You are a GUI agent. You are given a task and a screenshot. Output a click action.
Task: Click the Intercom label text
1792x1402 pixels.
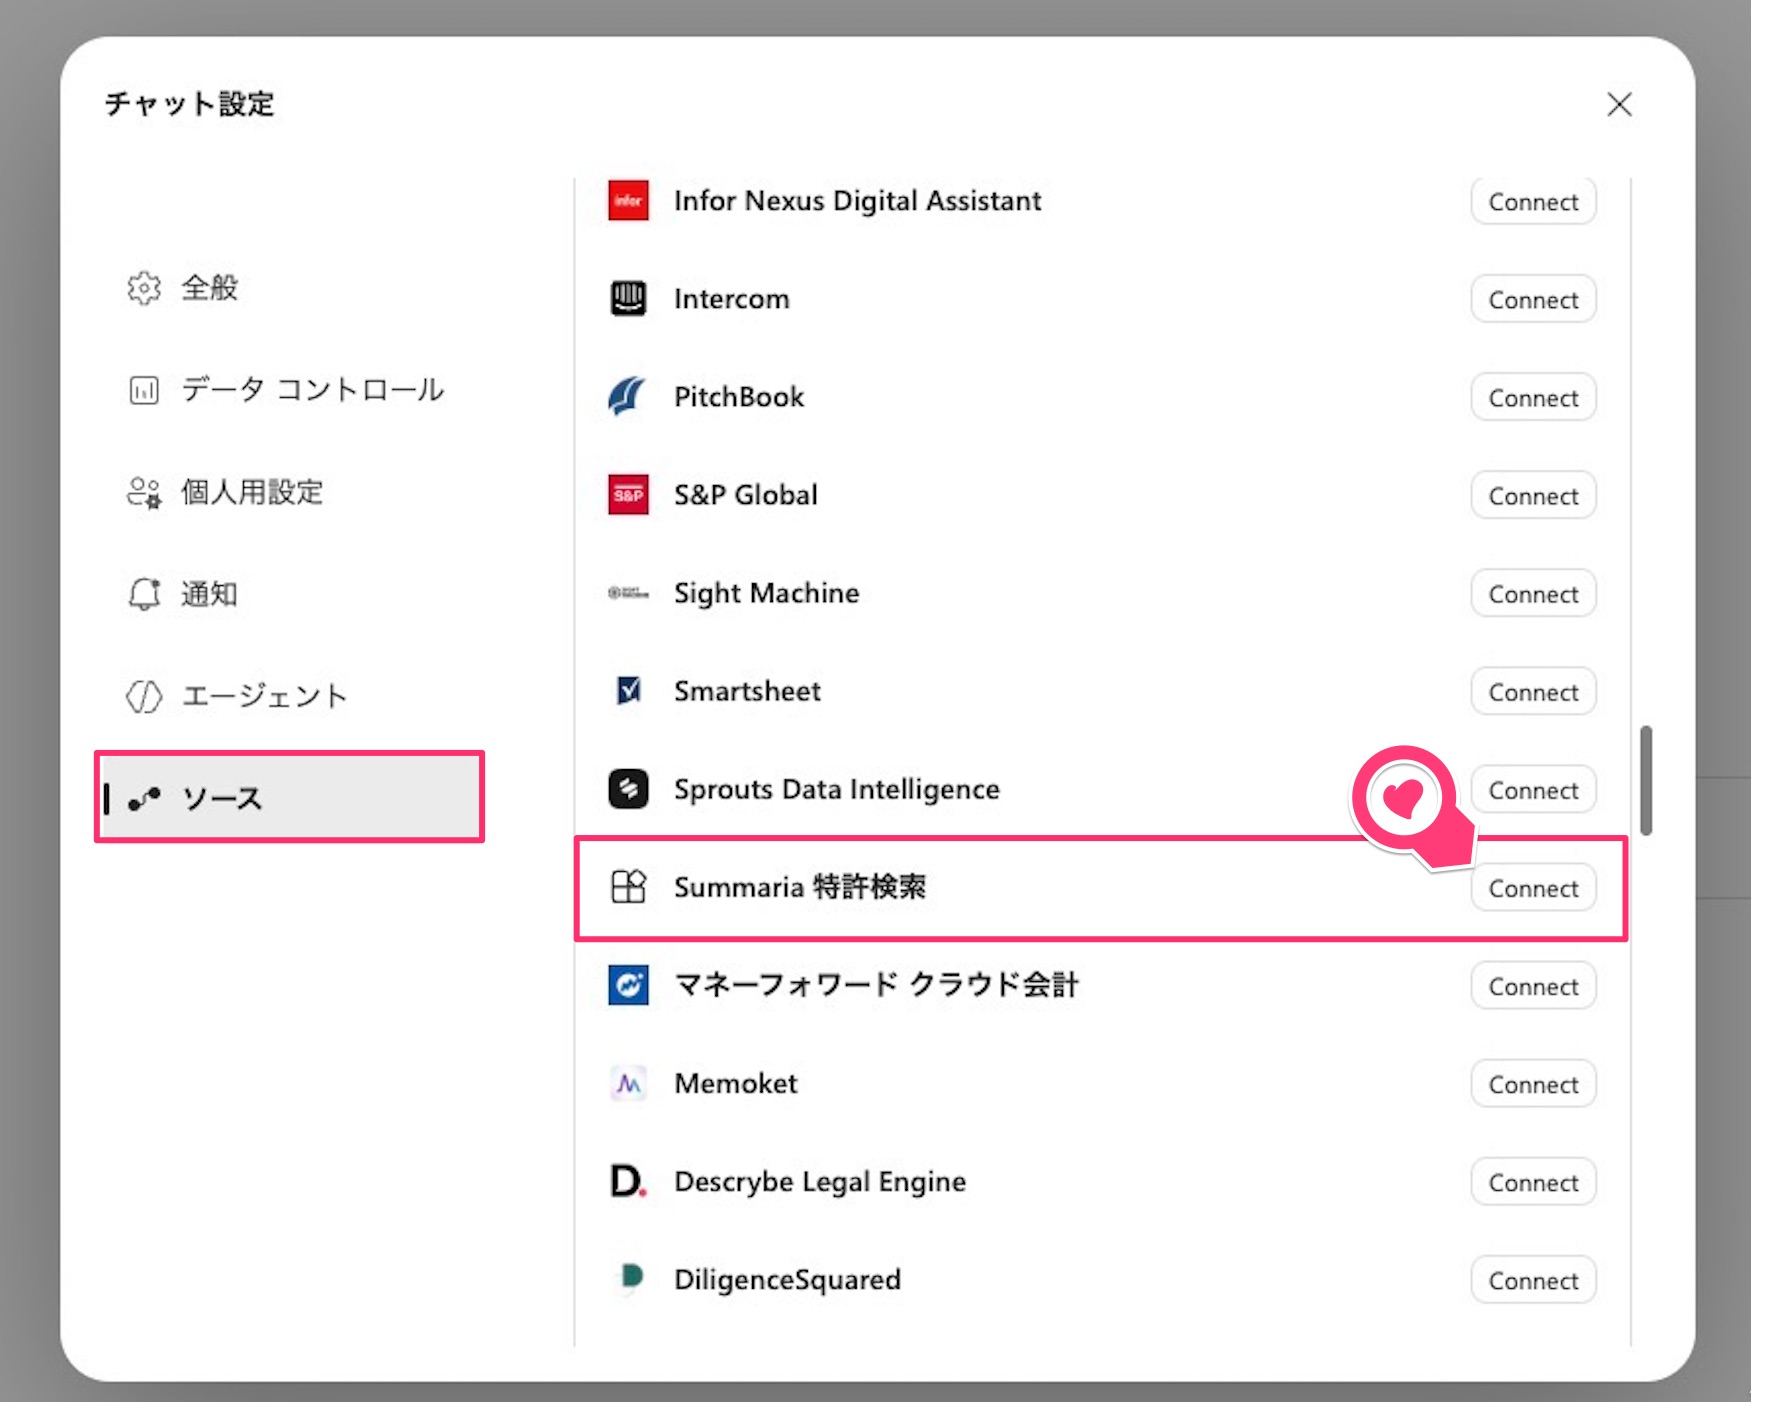click(731, 298)
